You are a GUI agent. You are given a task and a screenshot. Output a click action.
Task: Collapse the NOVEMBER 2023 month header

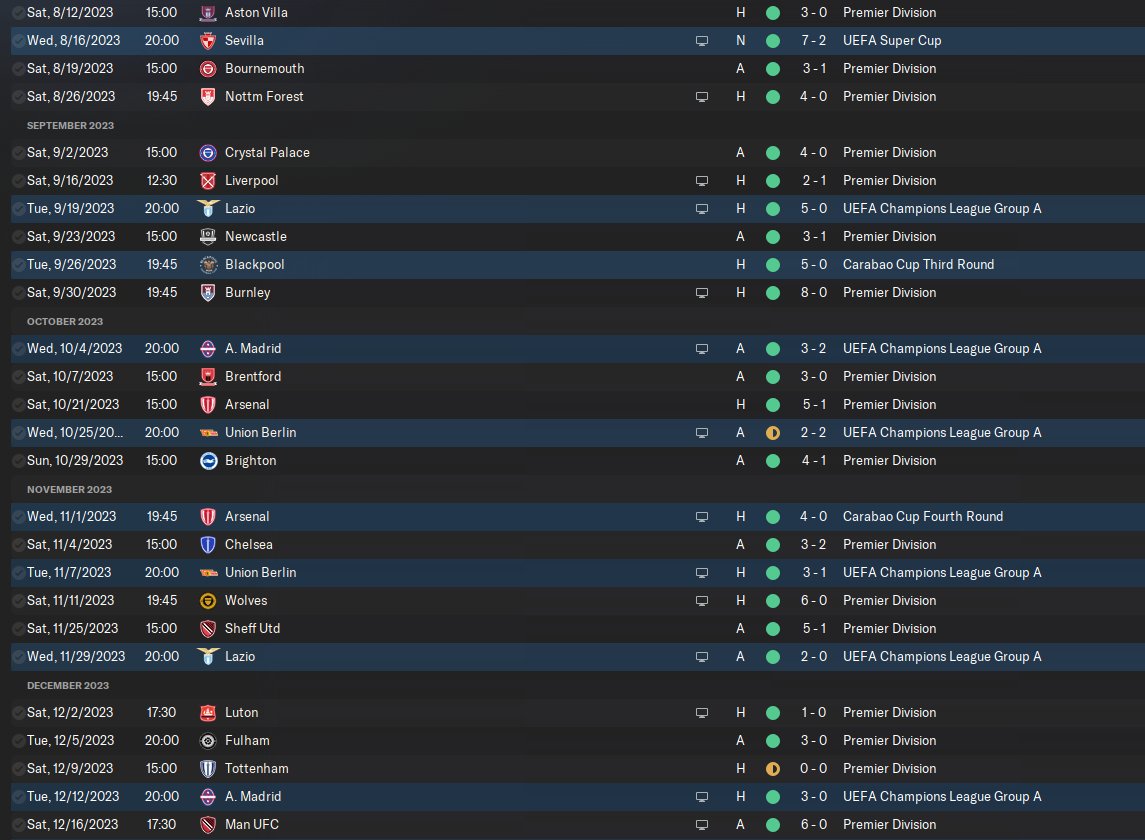[x=69, y=489]
